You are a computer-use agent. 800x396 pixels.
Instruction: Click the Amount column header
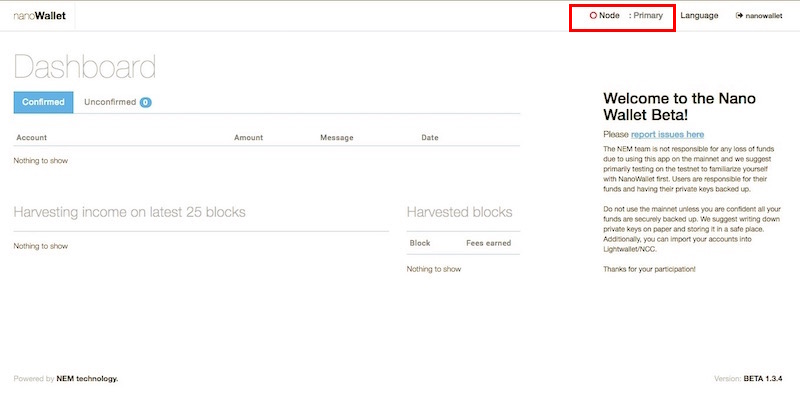click(248, 138)
